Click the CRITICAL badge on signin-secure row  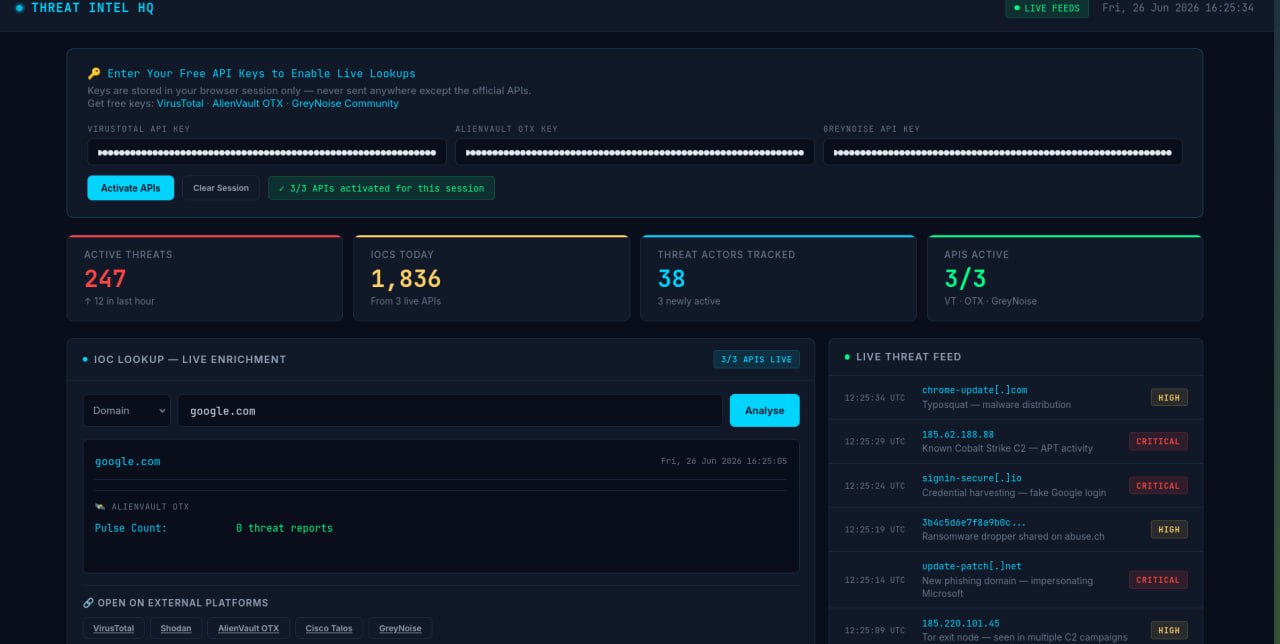click(1158, 485)
